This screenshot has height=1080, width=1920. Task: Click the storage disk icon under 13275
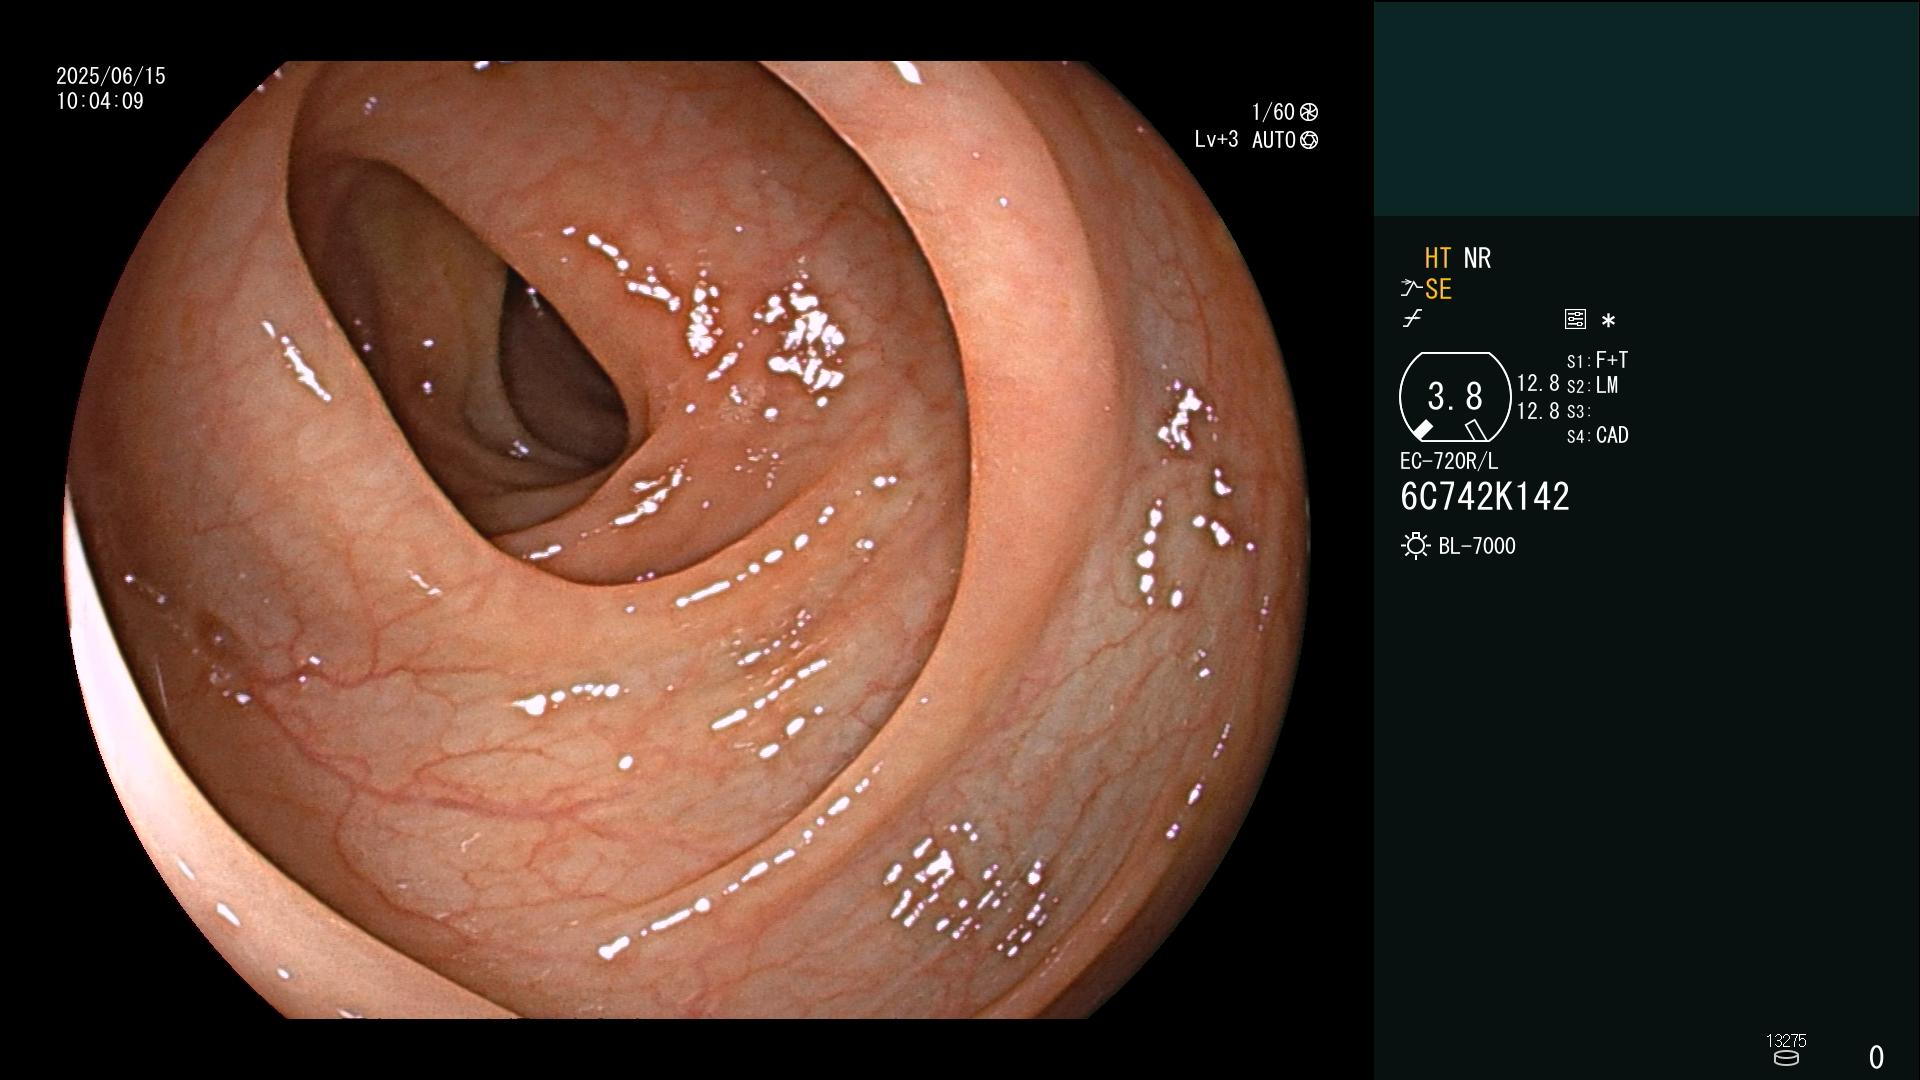[1786, 1058]
